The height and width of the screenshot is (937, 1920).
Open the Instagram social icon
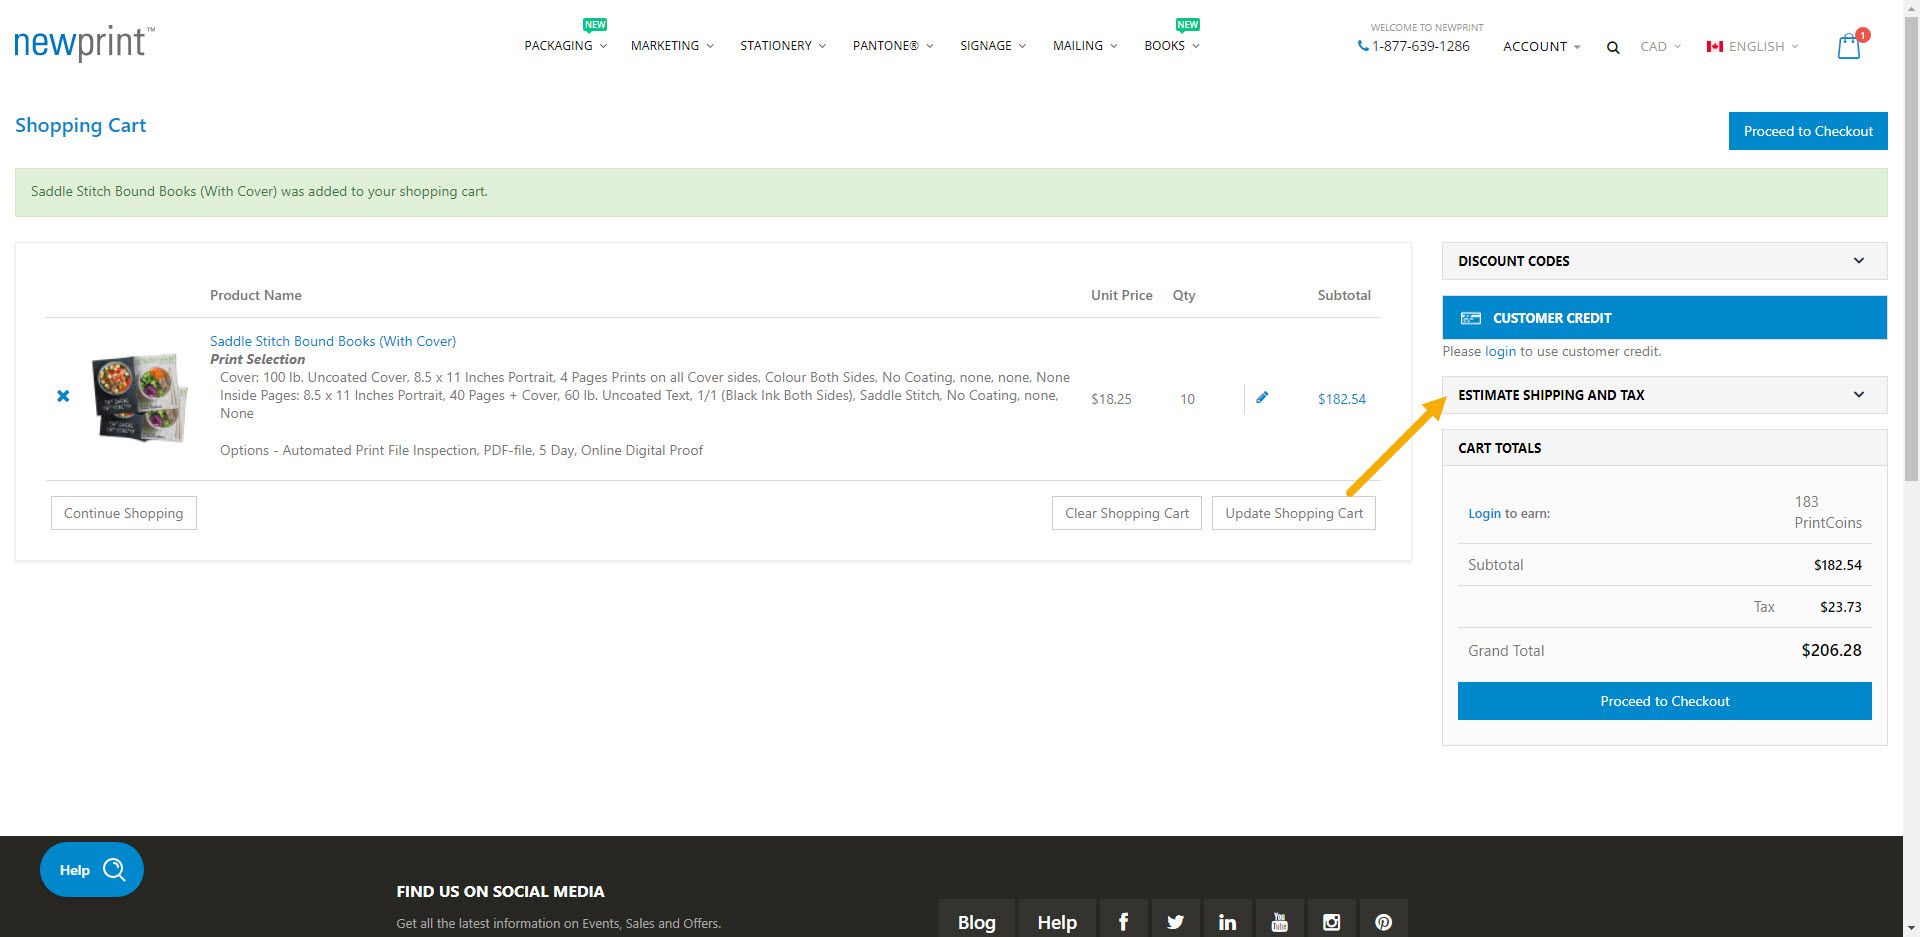(1331, 919)
